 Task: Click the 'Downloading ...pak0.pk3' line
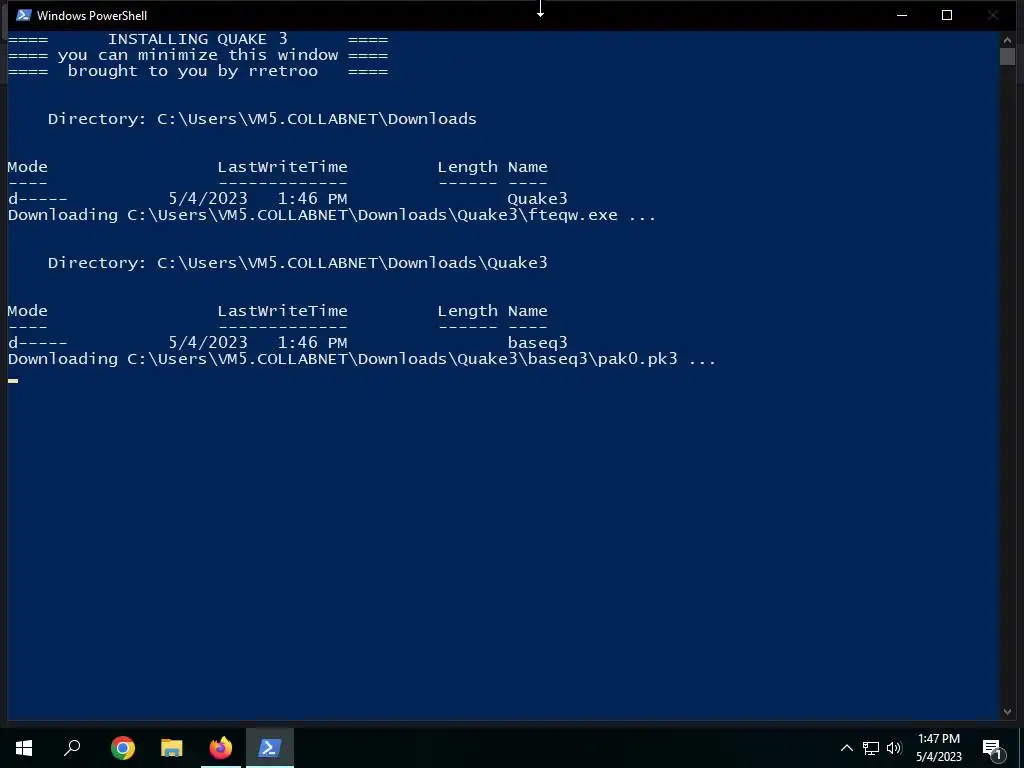click(x=362, y=359)
